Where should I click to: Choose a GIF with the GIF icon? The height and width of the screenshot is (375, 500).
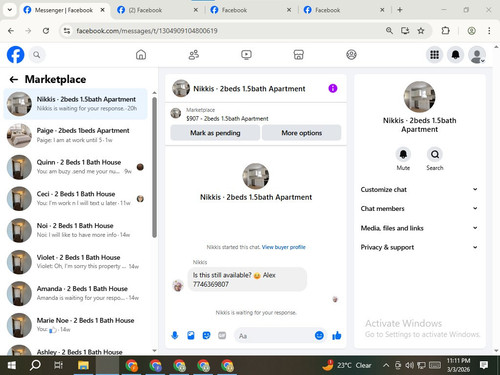222,335
